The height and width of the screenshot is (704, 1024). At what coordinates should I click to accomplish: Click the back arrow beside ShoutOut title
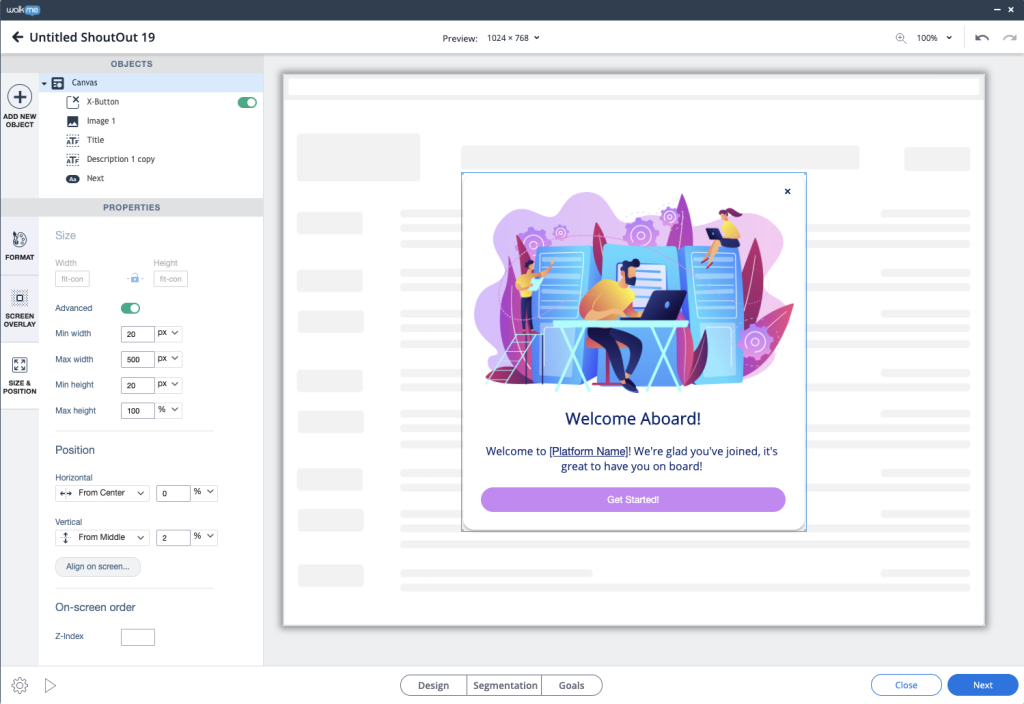17,37
